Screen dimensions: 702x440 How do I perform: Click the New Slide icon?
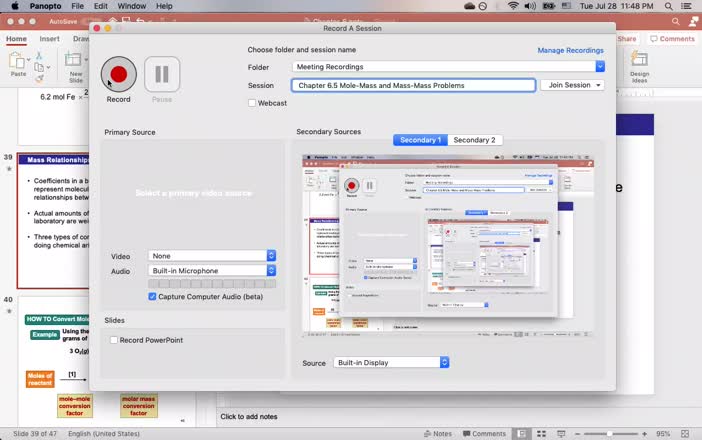[x=75, y=63]
